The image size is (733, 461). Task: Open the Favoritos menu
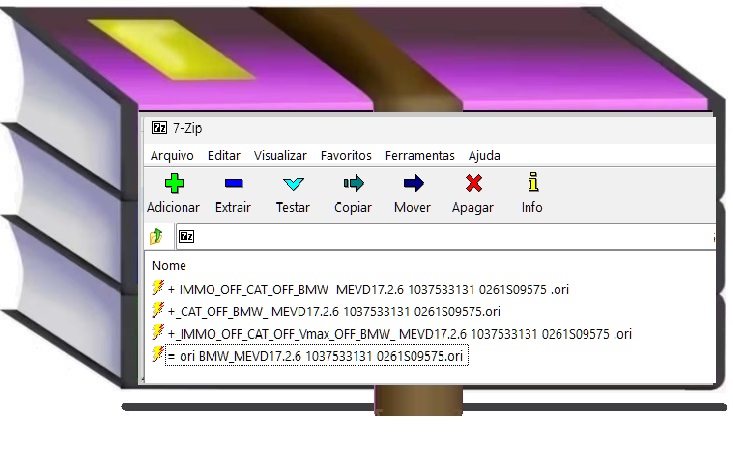click(346, 155)
